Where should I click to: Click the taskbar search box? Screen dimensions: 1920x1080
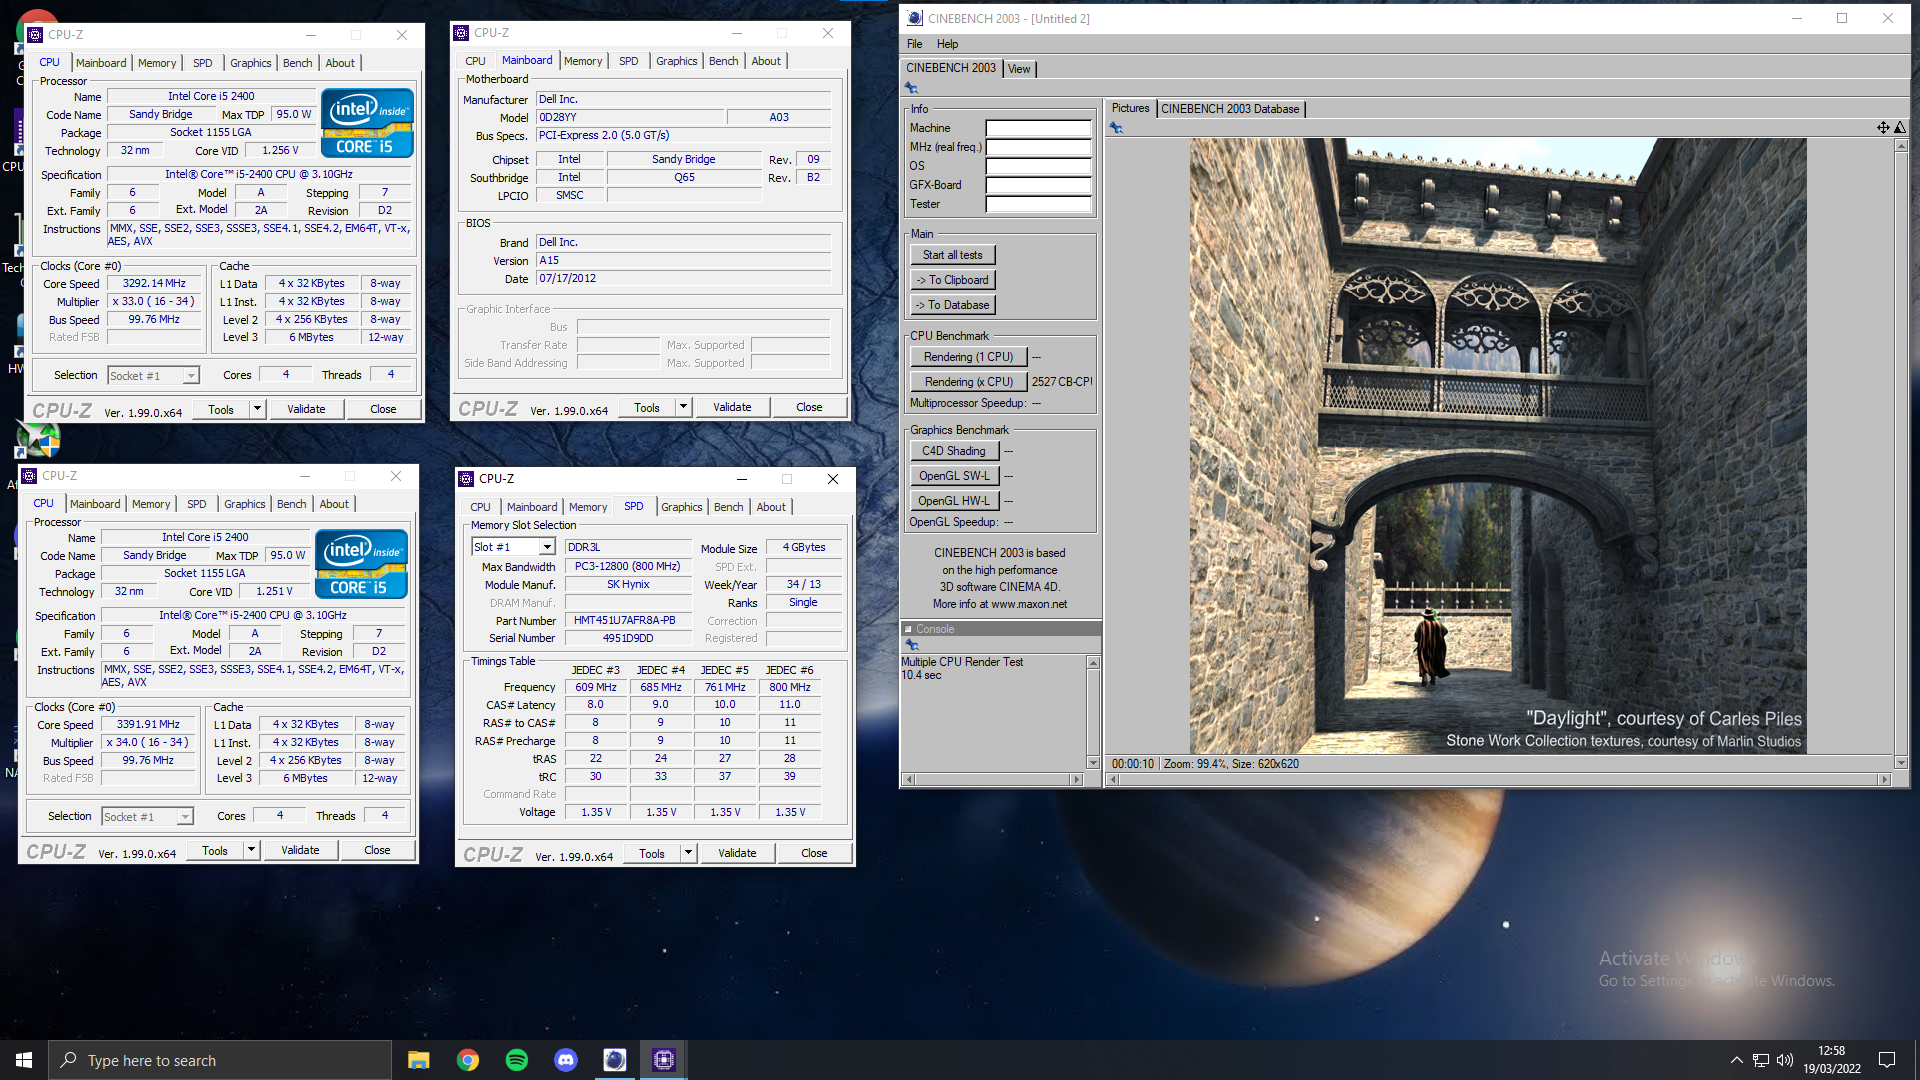coord(220,1060)
